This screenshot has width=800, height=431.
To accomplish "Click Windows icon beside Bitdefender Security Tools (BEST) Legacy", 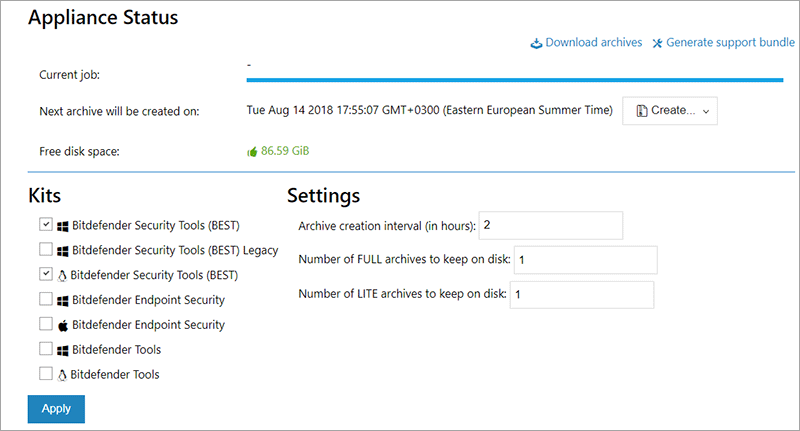I will 63,251.
